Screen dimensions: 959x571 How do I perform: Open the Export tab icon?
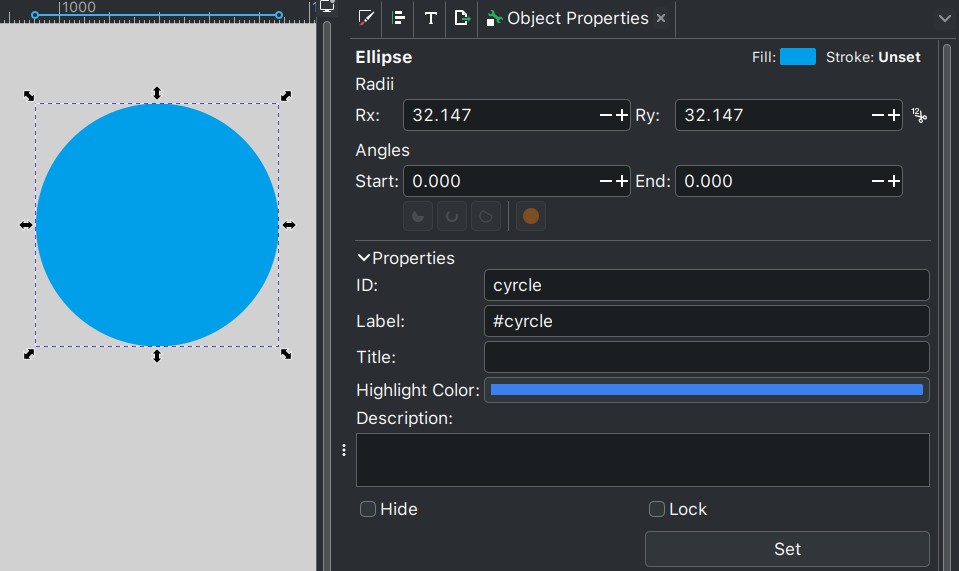pos(462,18)
